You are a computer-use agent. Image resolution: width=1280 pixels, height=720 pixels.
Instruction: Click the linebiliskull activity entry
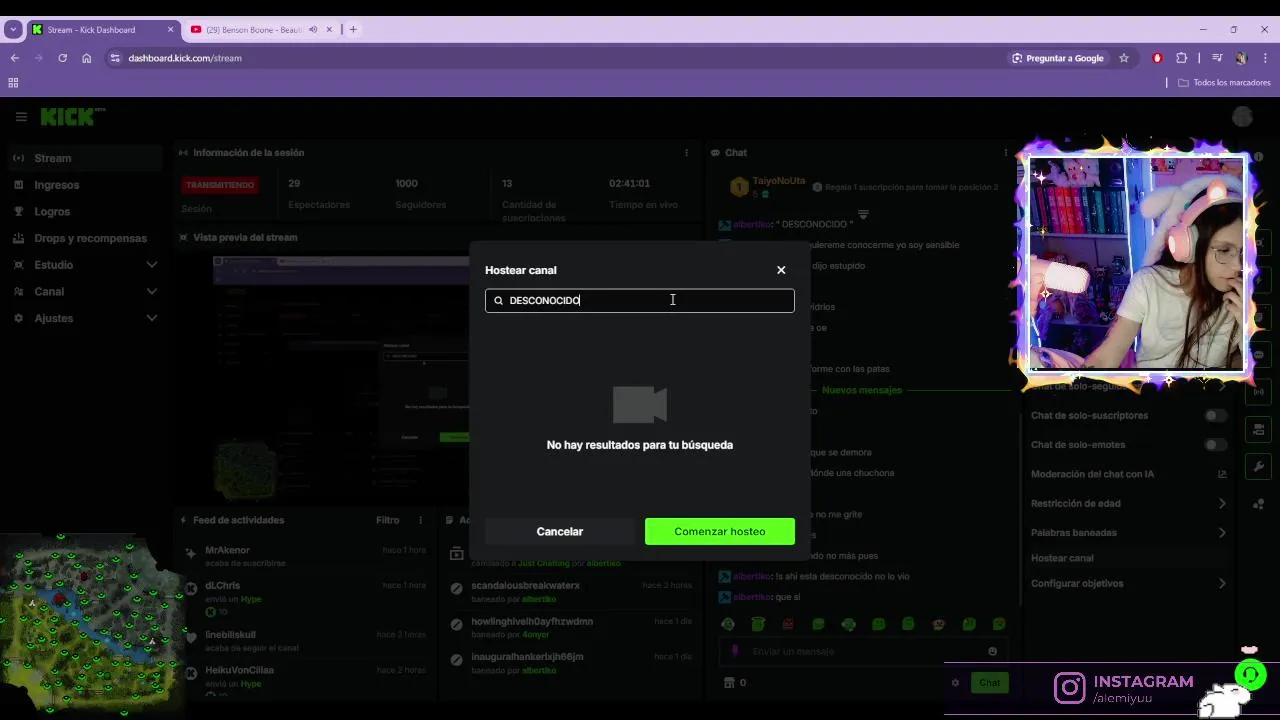[x=304, y=640]
